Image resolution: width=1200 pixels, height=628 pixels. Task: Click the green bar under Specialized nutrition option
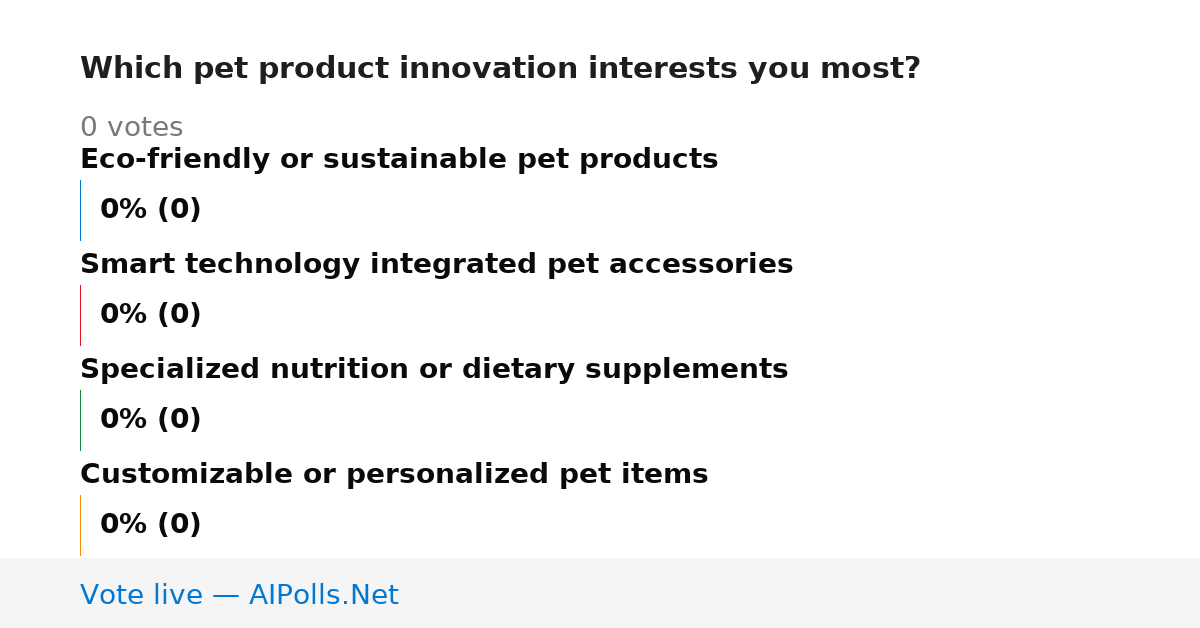[80, 420]
